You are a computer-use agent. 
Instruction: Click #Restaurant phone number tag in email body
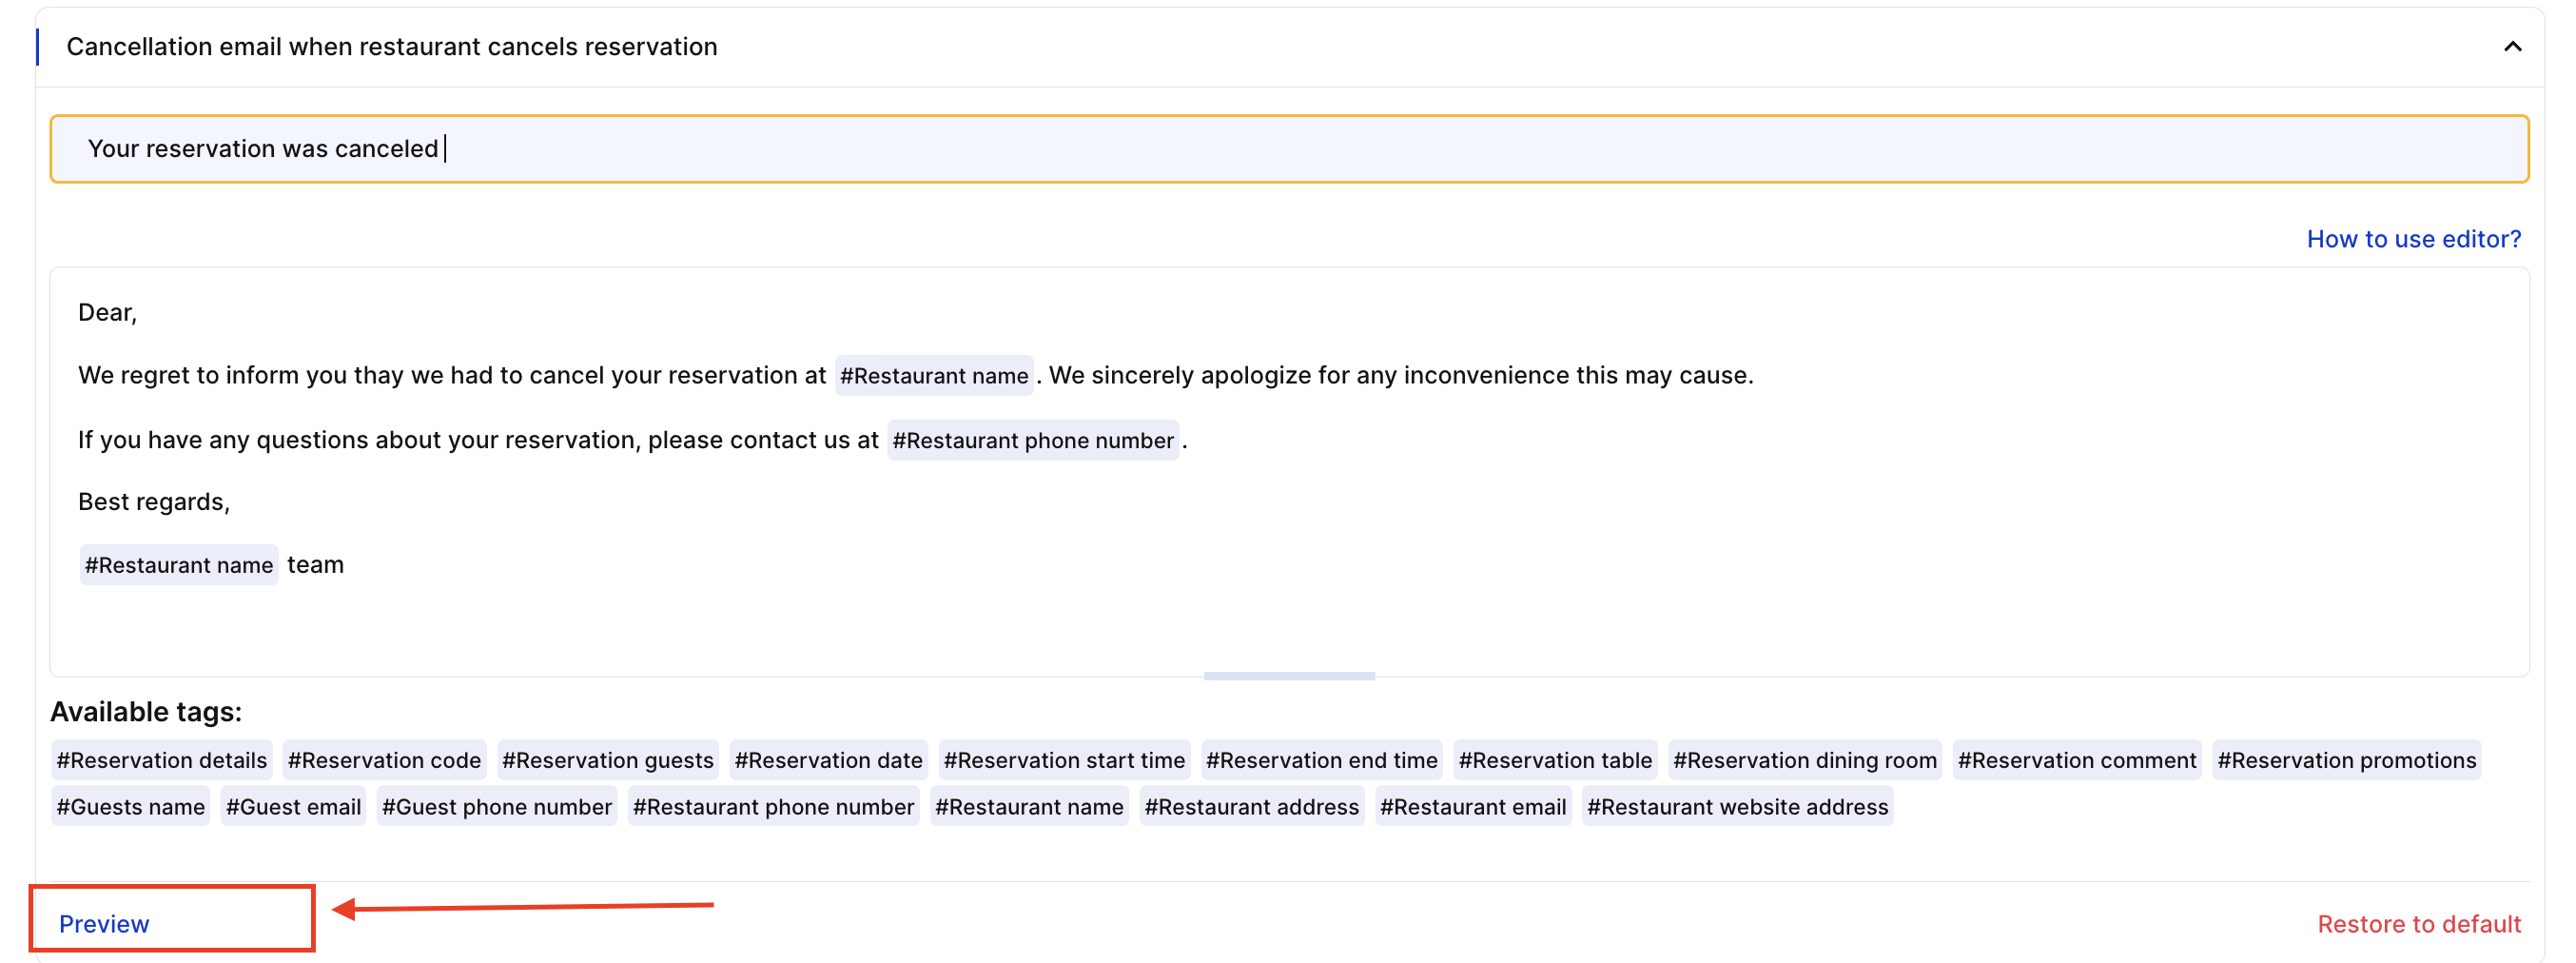1033,440
